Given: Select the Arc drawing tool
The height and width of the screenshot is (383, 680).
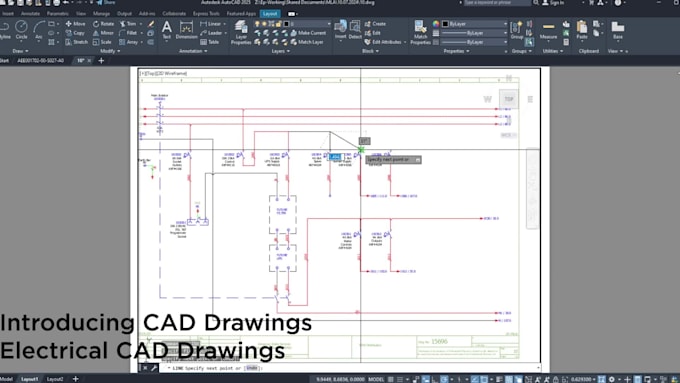Looking at the screenshot, I should pos(39,30).
